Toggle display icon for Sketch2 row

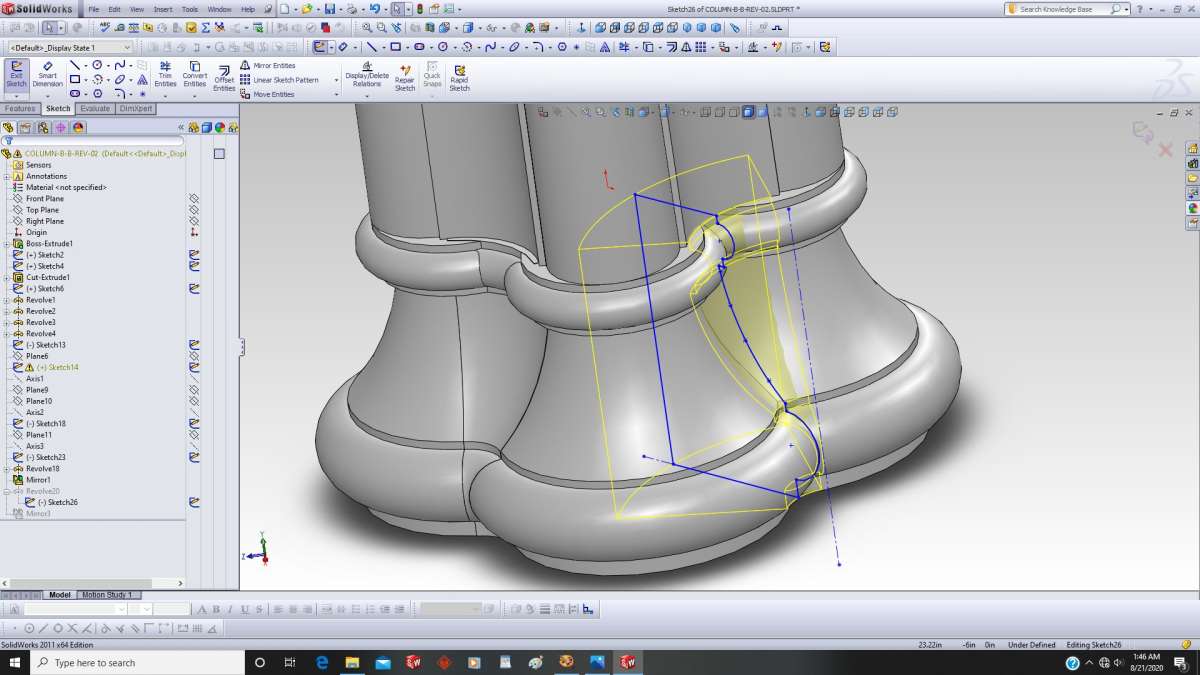[x=194, y=255]
